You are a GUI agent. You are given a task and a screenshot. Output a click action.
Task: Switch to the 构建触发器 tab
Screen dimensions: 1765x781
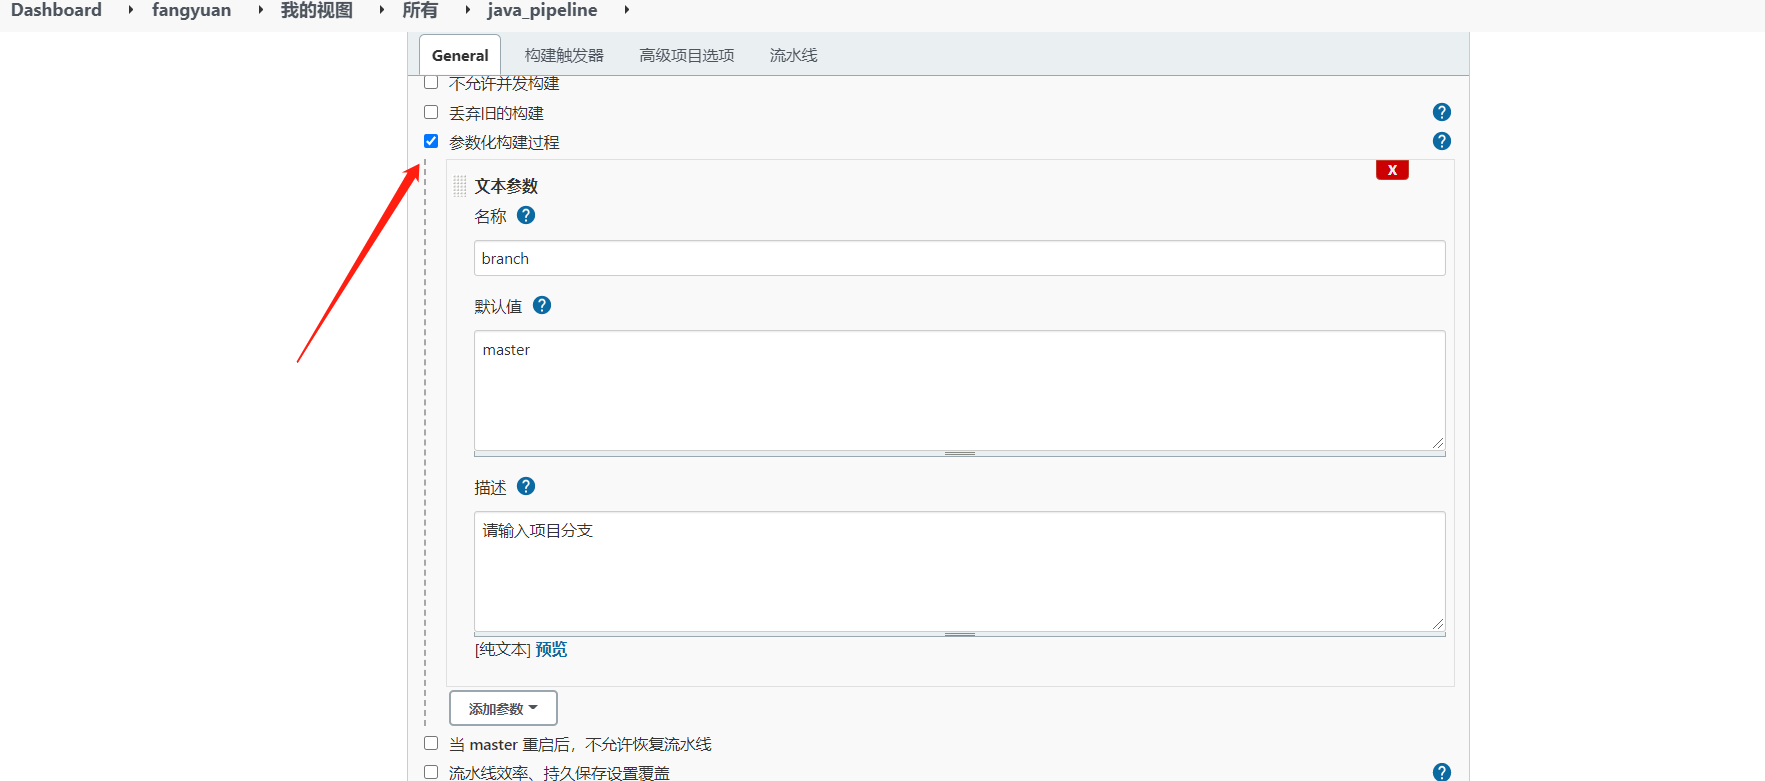(564, 55)
